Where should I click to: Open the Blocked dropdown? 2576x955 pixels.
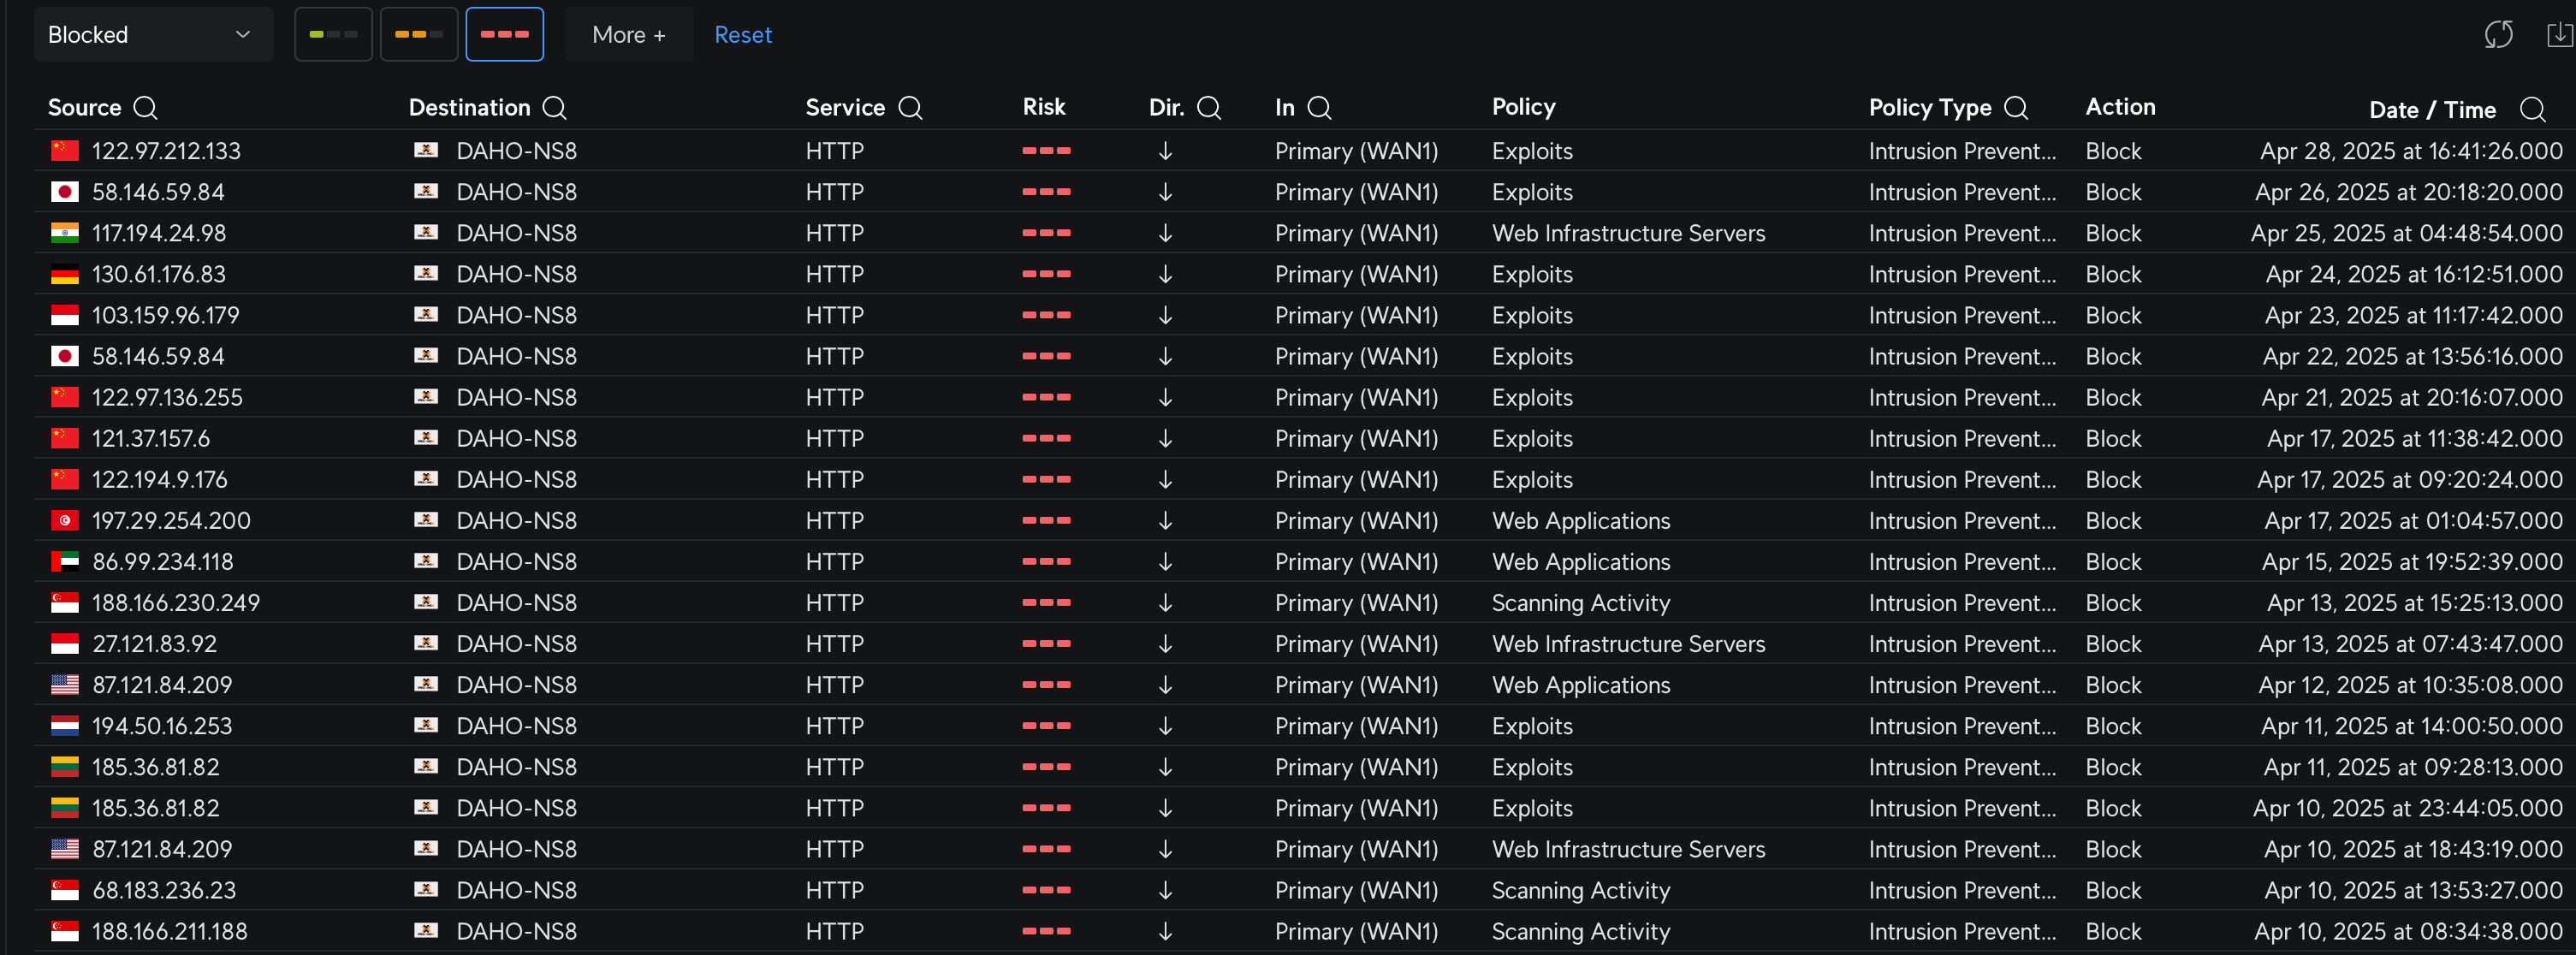pyautogui.click(x=153, y=34)
